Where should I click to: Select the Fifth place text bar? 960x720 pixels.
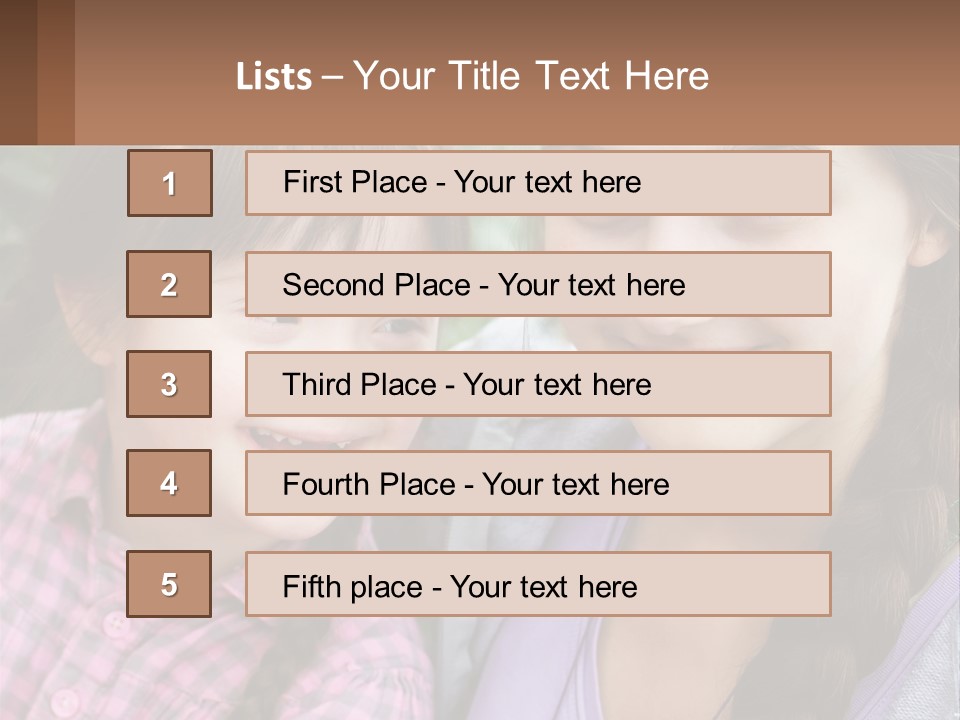coord(538,584)
